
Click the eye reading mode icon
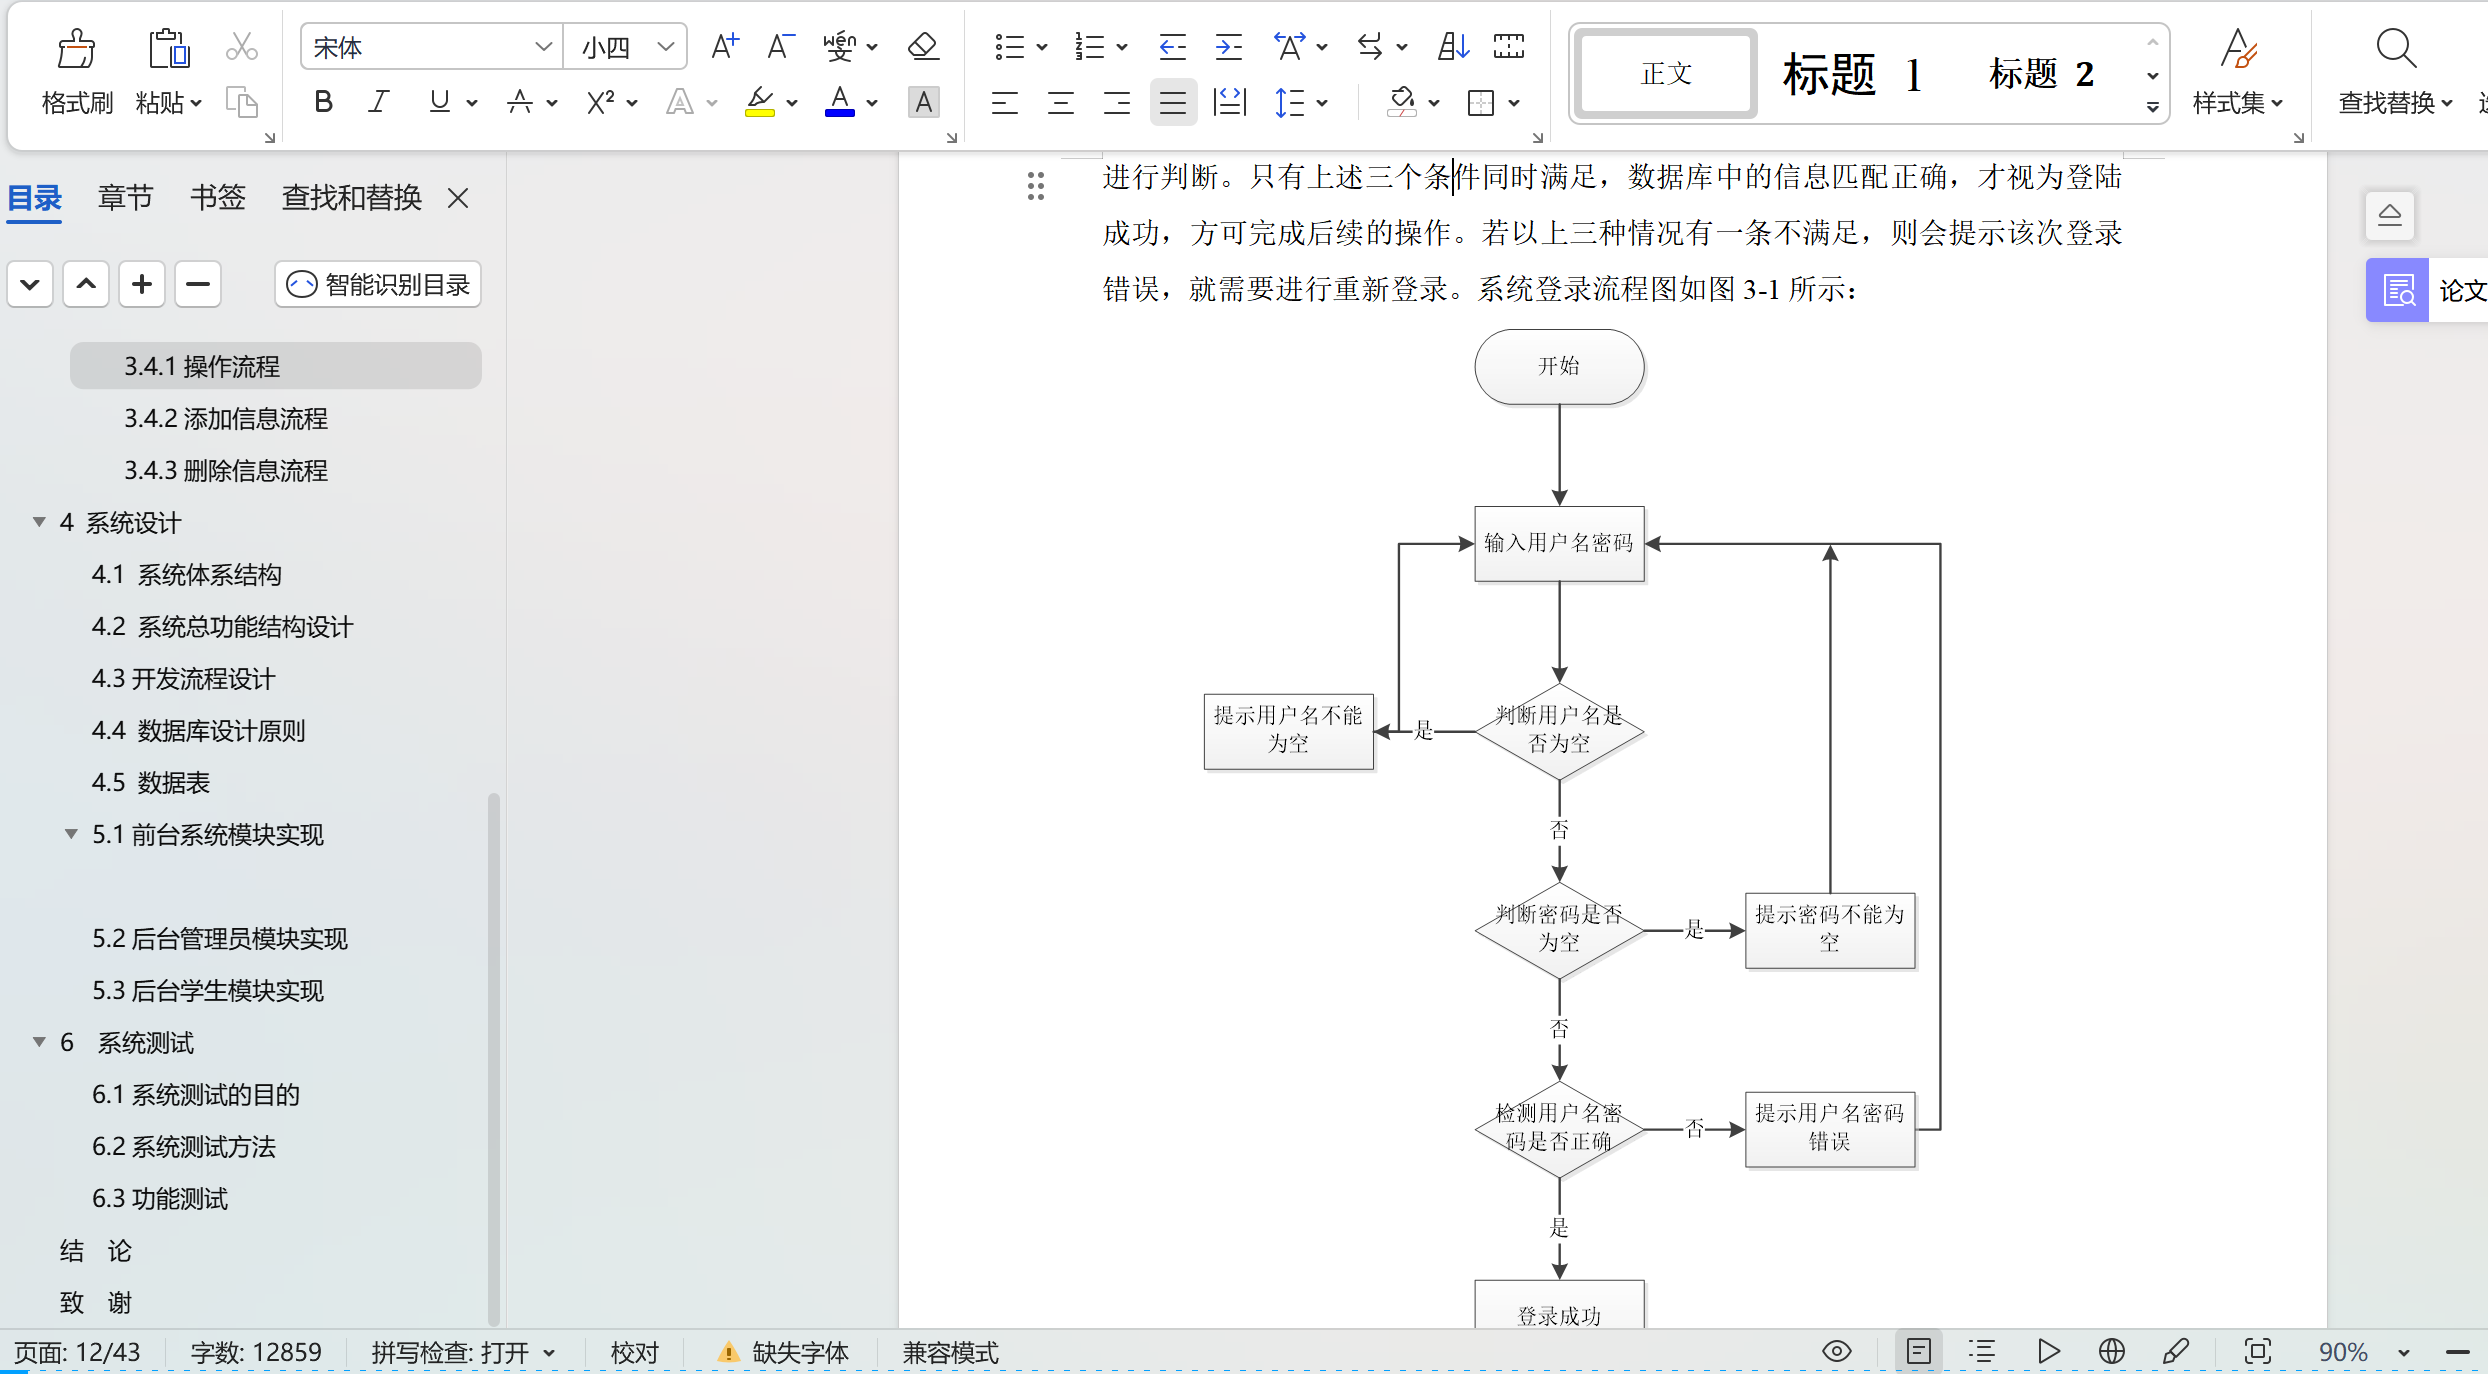(1837, 1352)
